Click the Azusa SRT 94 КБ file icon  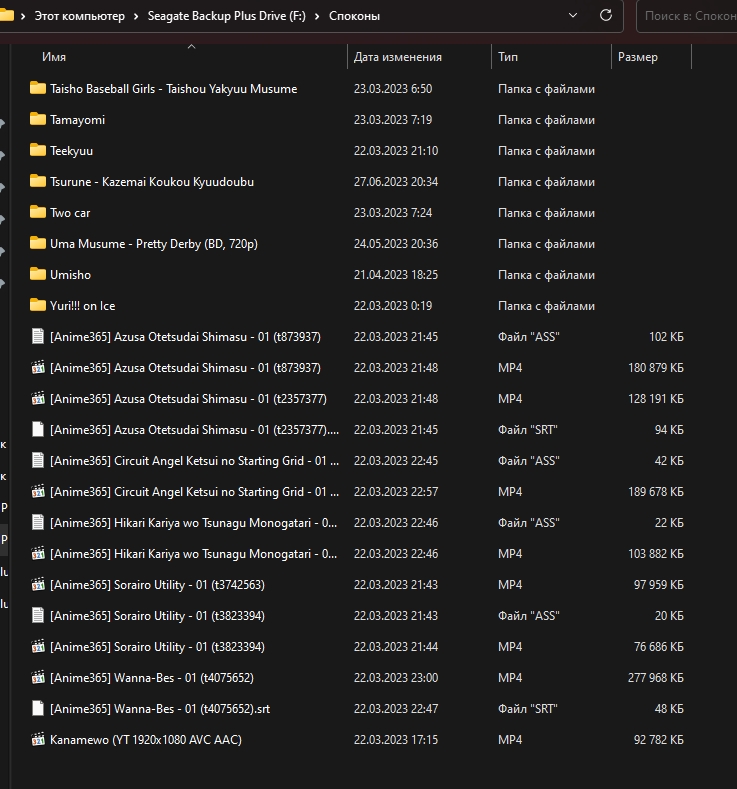click(38, 429)
